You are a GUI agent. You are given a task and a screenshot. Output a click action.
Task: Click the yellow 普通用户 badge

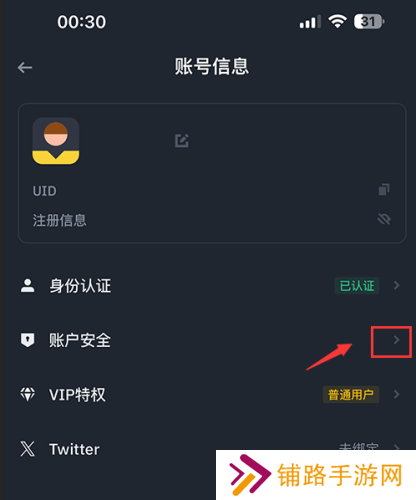click(x=351, y=395)
